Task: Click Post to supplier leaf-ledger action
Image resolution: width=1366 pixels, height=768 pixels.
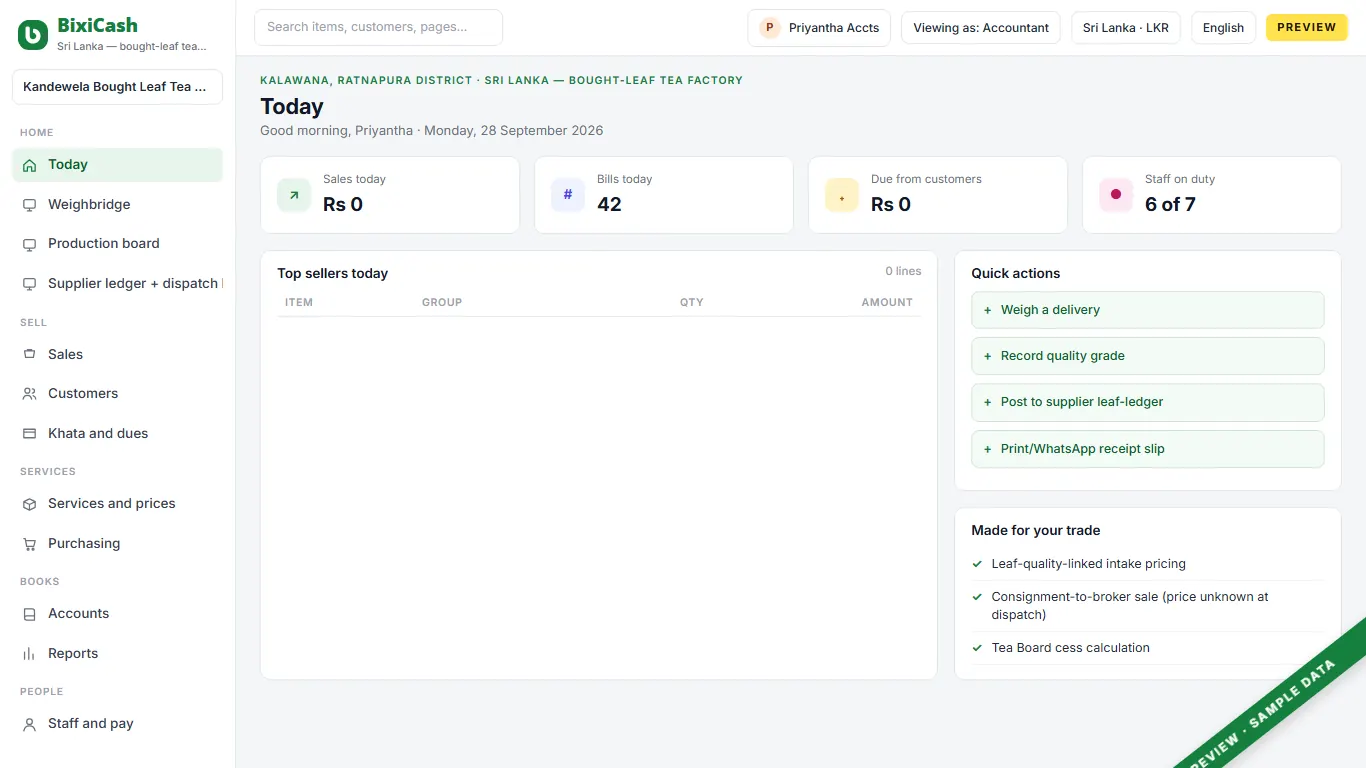Action: pos(1148,402)
